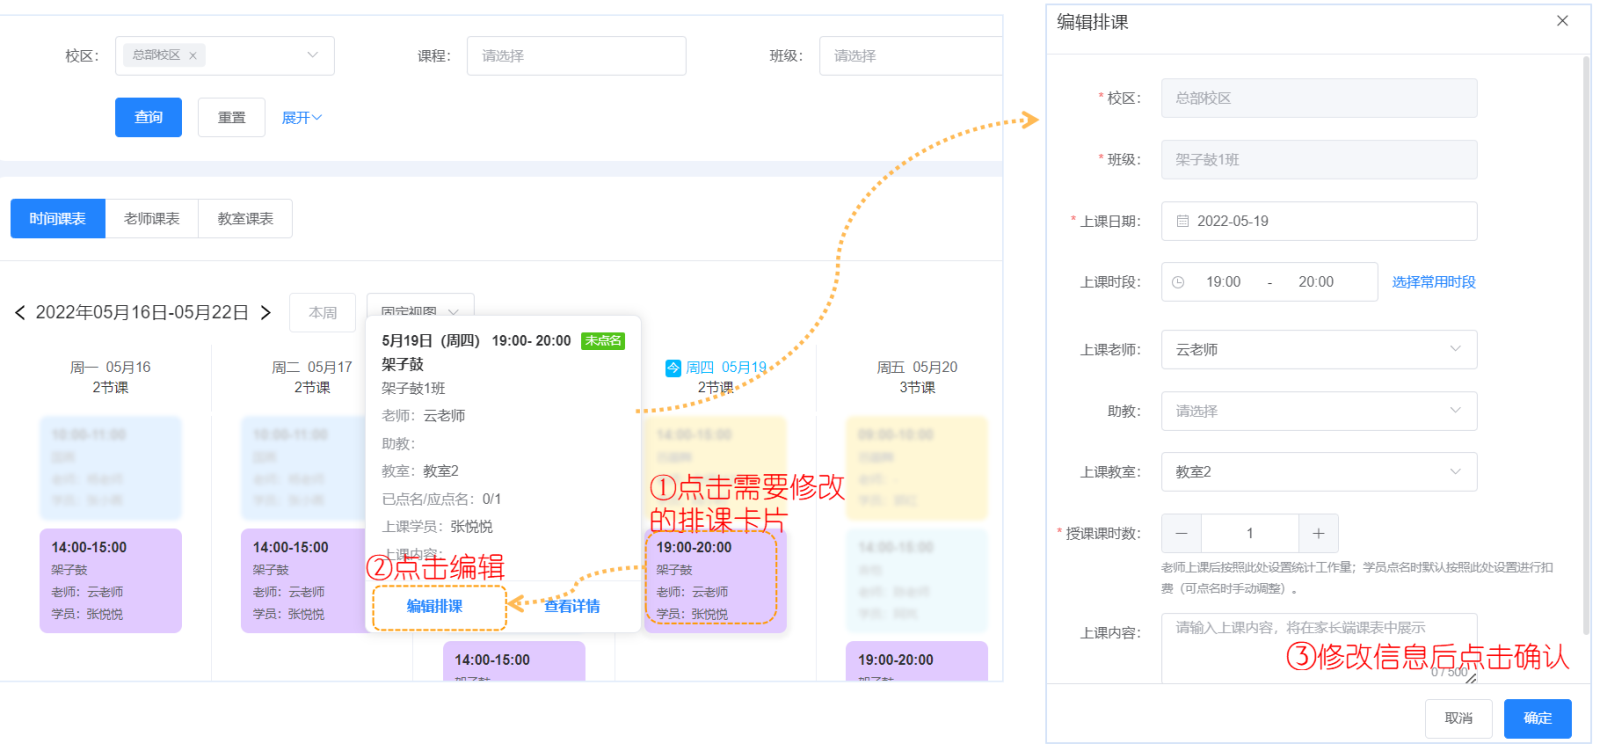Viewport: 1600px width, 751px height.
Task: Click the 选择常用时段 link
Action: click(x=1433, y=282)
